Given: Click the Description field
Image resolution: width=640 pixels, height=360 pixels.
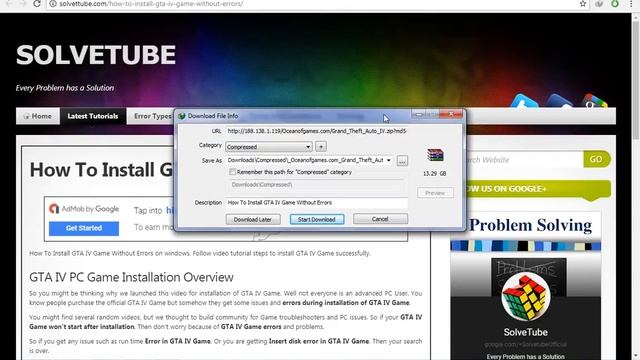Looking at the screenshot, I should click(316, 202).
